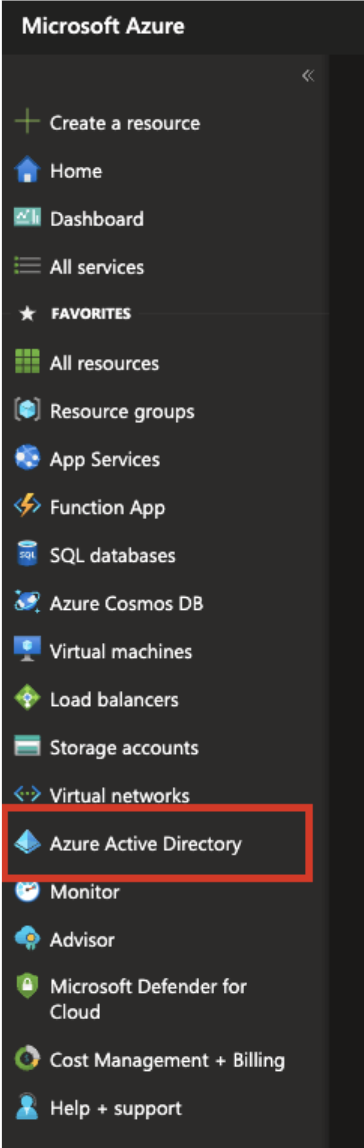Click the blue Home house icon

click(x=27, y=171)
